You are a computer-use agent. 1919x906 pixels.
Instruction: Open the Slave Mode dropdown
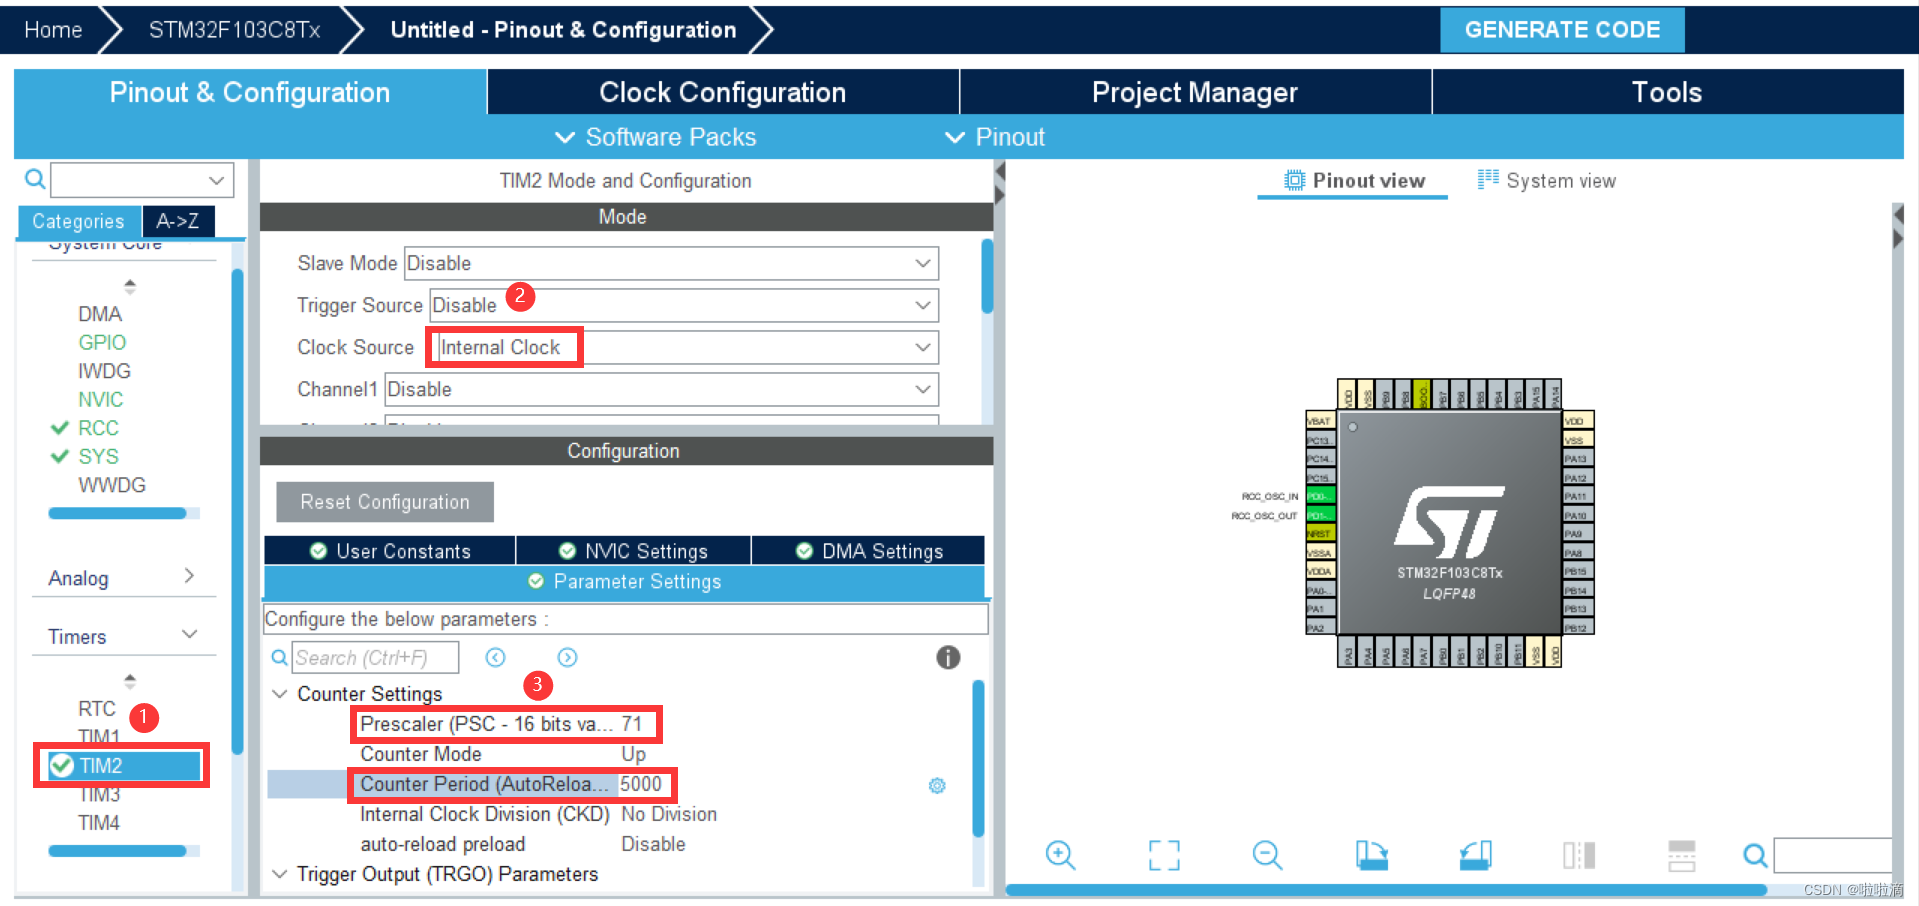click(x=671, y=263)
